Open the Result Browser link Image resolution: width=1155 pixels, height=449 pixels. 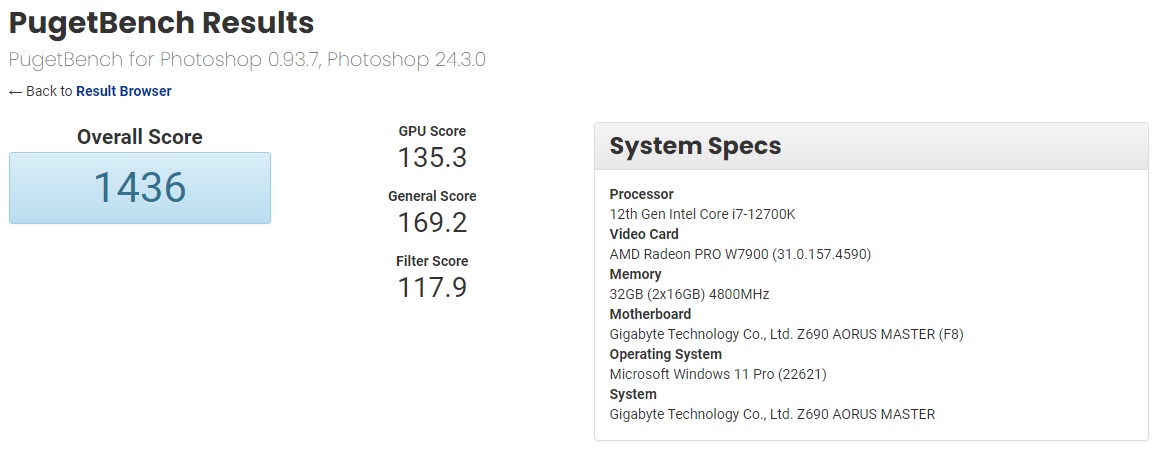pyautogui.click(x=124, y=91)
